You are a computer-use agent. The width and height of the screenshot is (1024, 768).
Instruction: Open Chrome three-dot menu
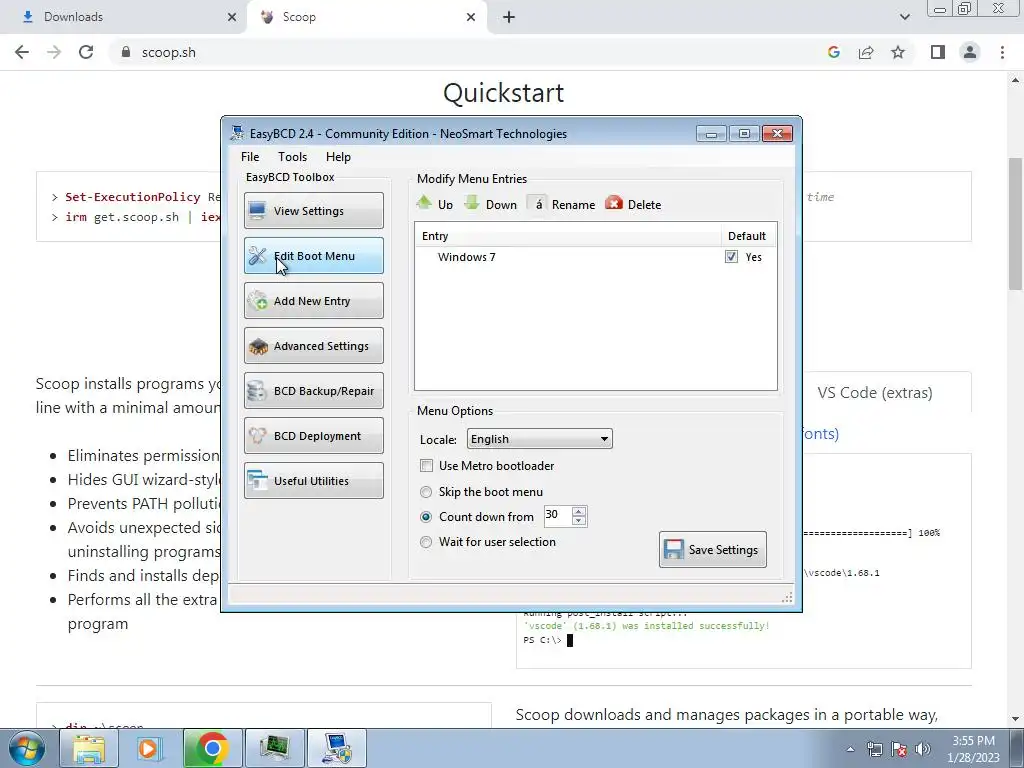pos(1002,52)
